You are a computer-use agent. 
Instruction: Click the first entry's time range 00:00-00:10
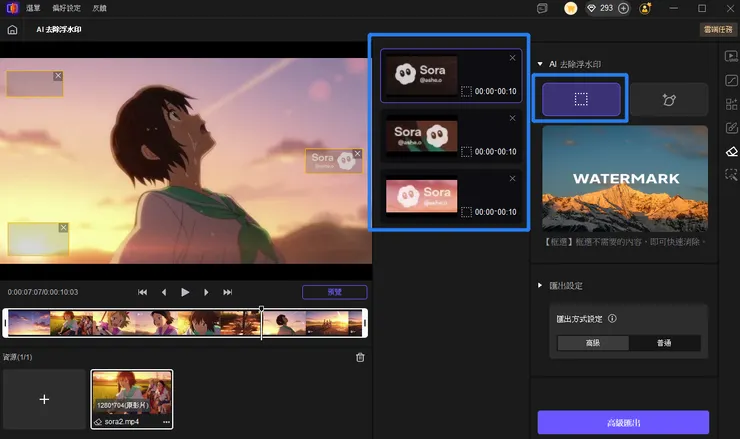coord(496,91)
